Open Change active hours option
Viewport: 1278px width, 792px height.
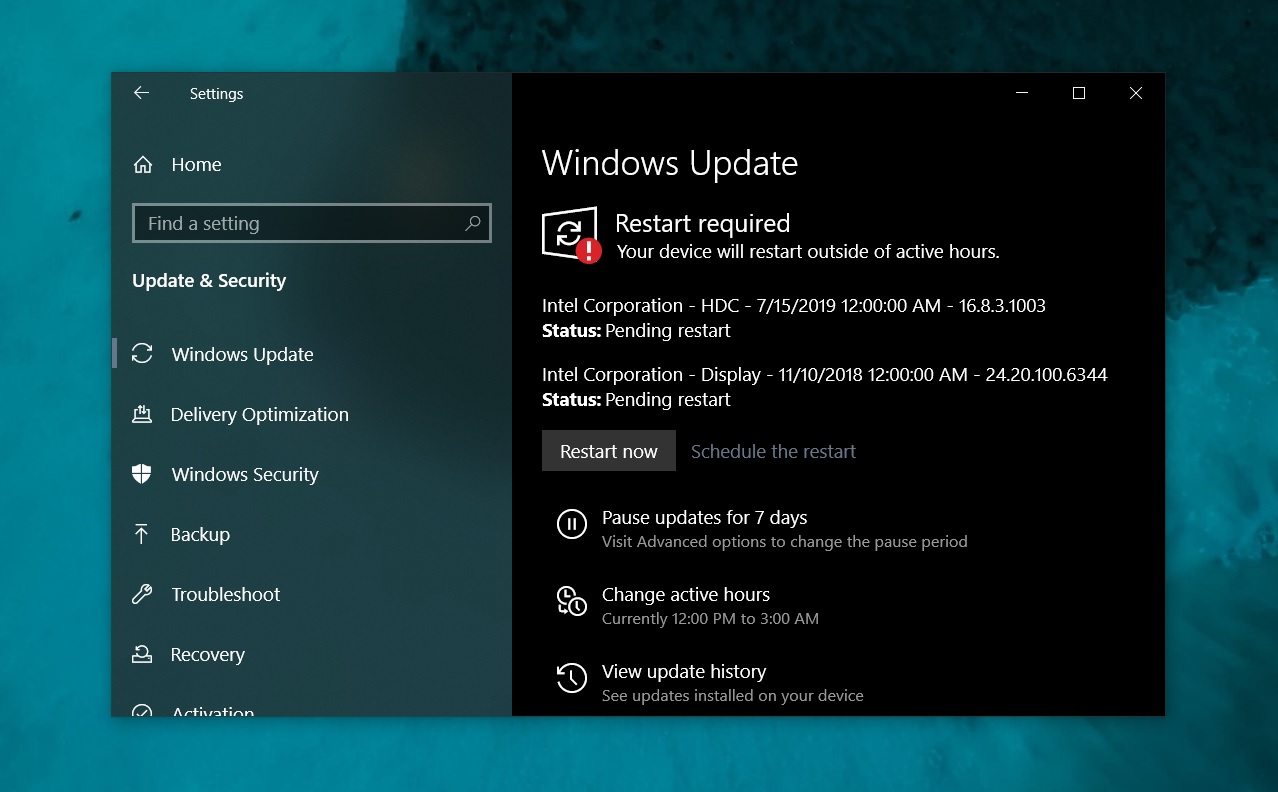pyautogui.click(x=686, y=594)
